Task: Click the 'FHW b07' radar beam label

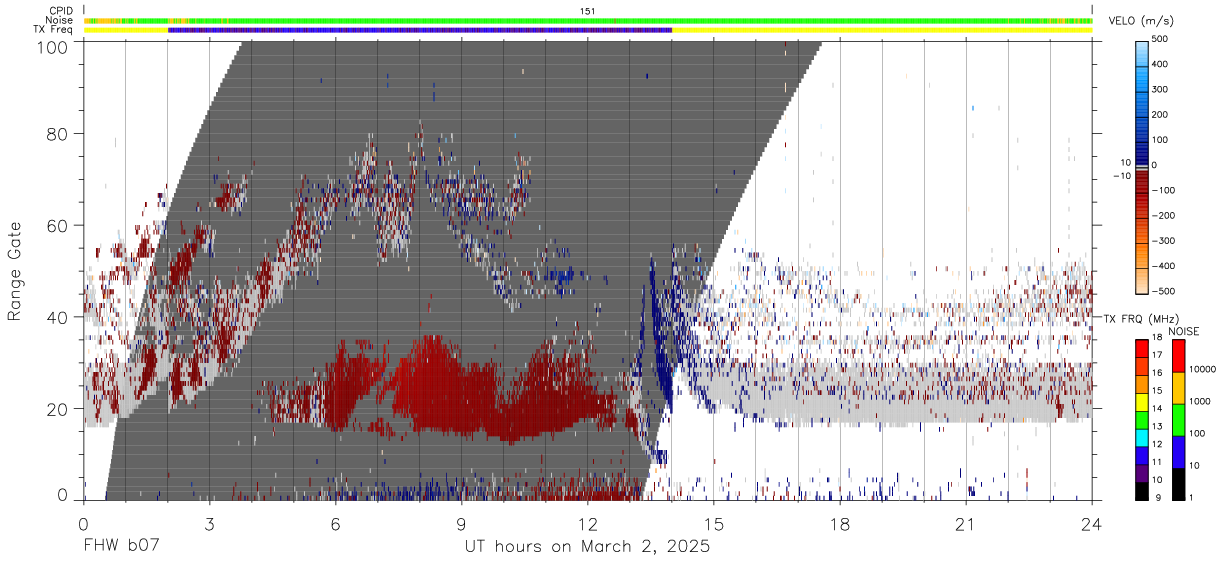Action: pos(120,546)
